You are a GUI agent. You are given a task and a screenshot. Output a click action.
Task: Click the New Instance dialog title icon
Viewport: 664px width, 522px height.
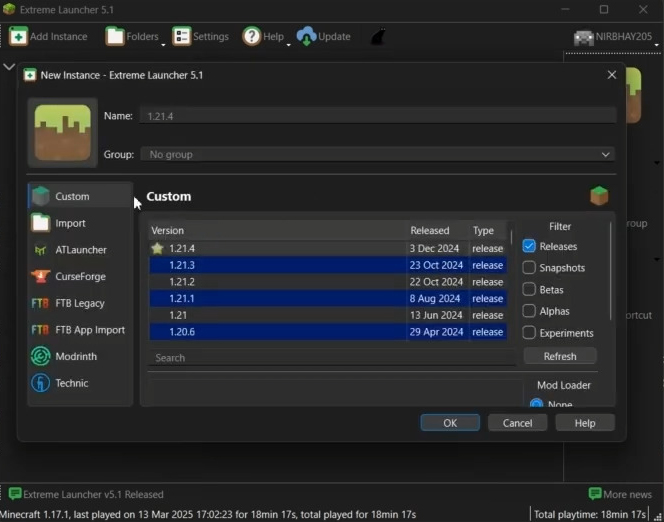[x=30, y=75]
